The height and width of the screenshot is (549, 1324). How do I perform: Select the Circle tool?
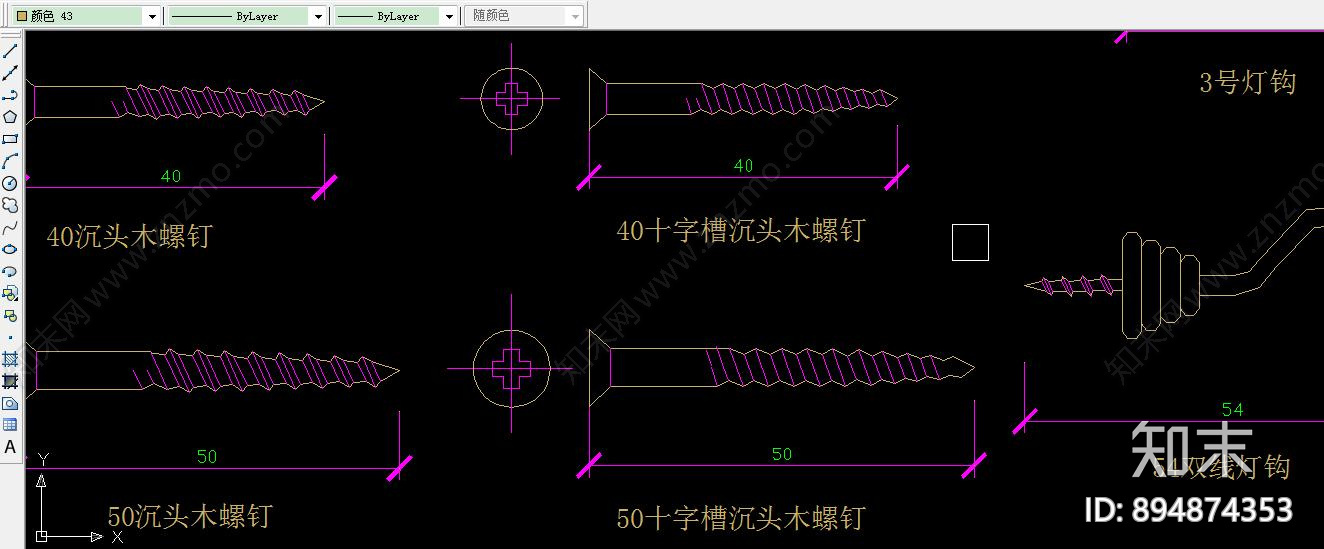(x=10, y=183)
